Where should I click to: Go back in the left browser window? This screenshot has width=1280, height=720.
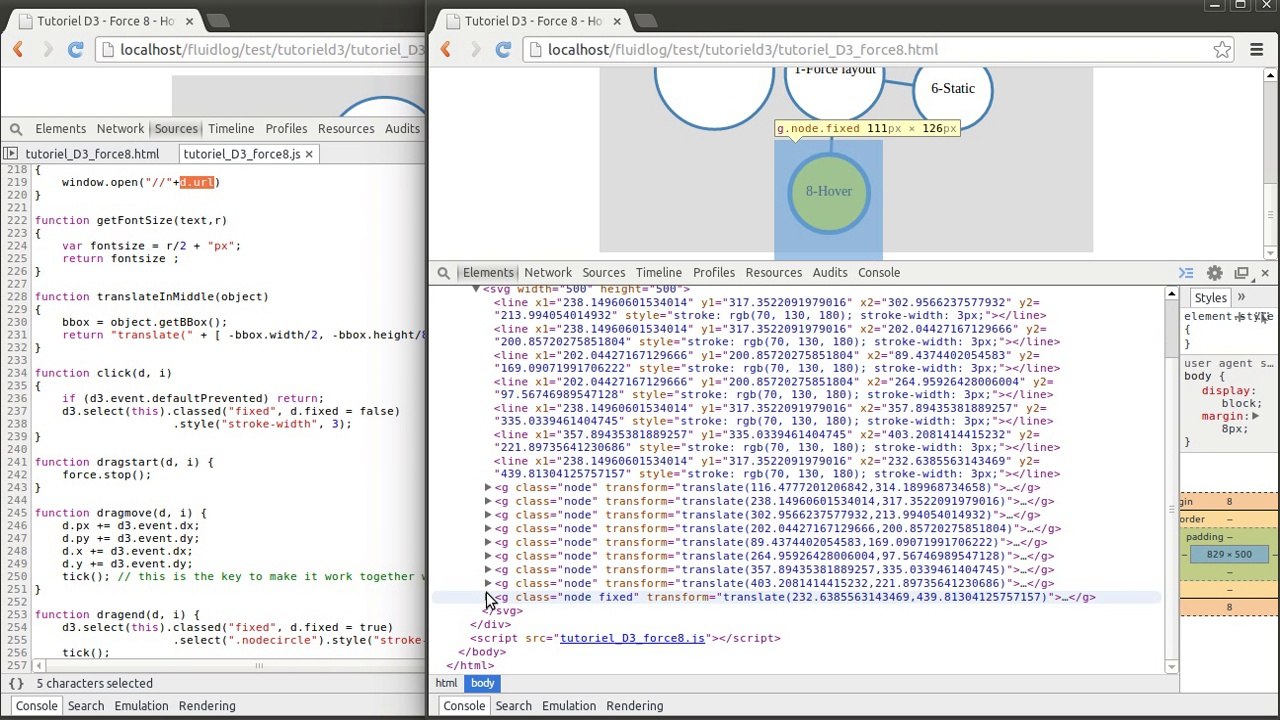[18, 50]
